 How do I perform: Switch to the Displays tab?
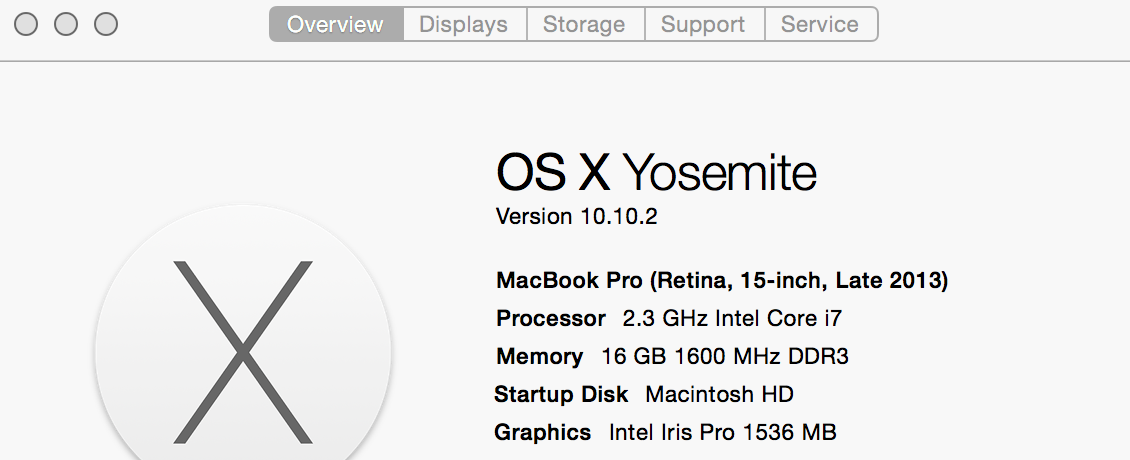click(x=464, y=25)
